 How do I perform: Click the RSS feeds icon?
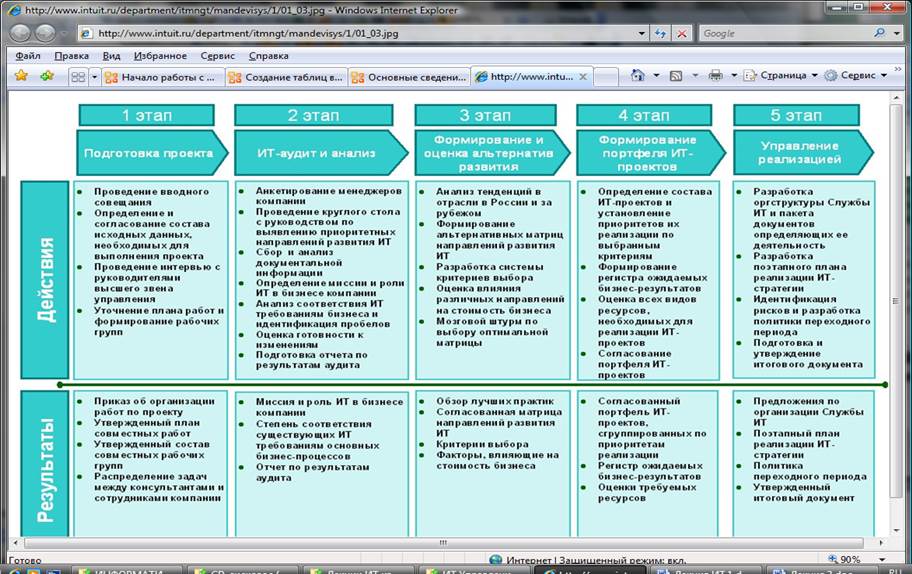pyautogui.click(x=676, y=76)
